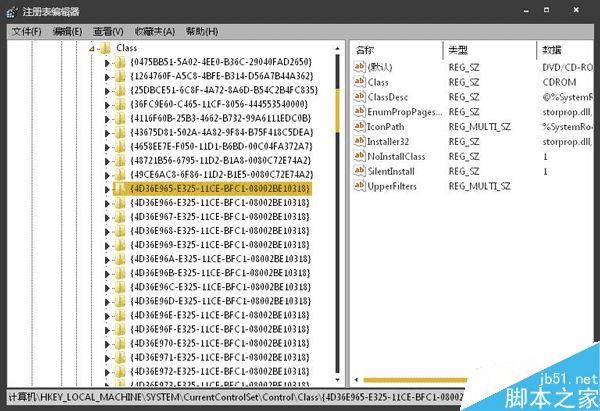Click the values pane horizontal scrollbar thumb
The width and height of the screenshot is (600, 411).
pos(415,380)
